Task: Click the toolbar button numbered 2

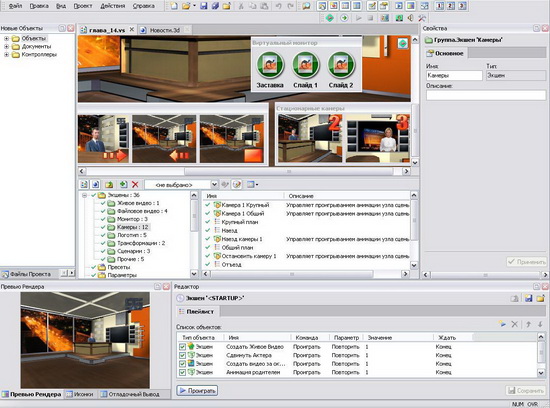Action: click(x=451, y=6)
